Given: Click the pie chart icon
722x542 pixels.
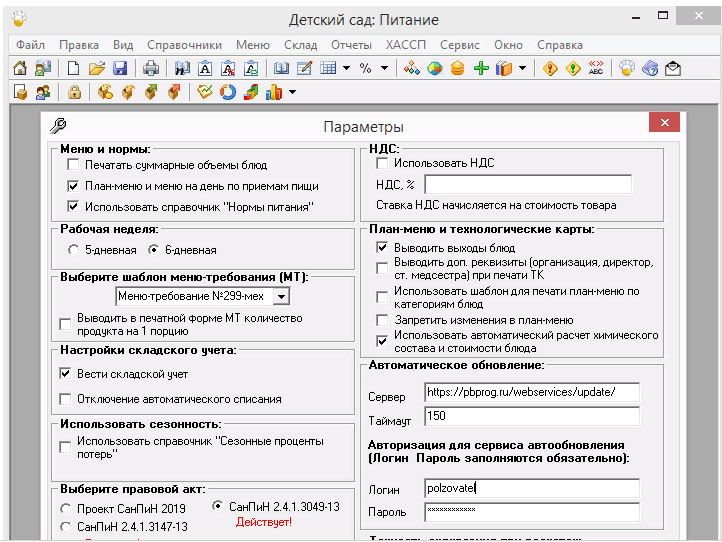Looking at the screenshot, I should (x=435, y=69).
